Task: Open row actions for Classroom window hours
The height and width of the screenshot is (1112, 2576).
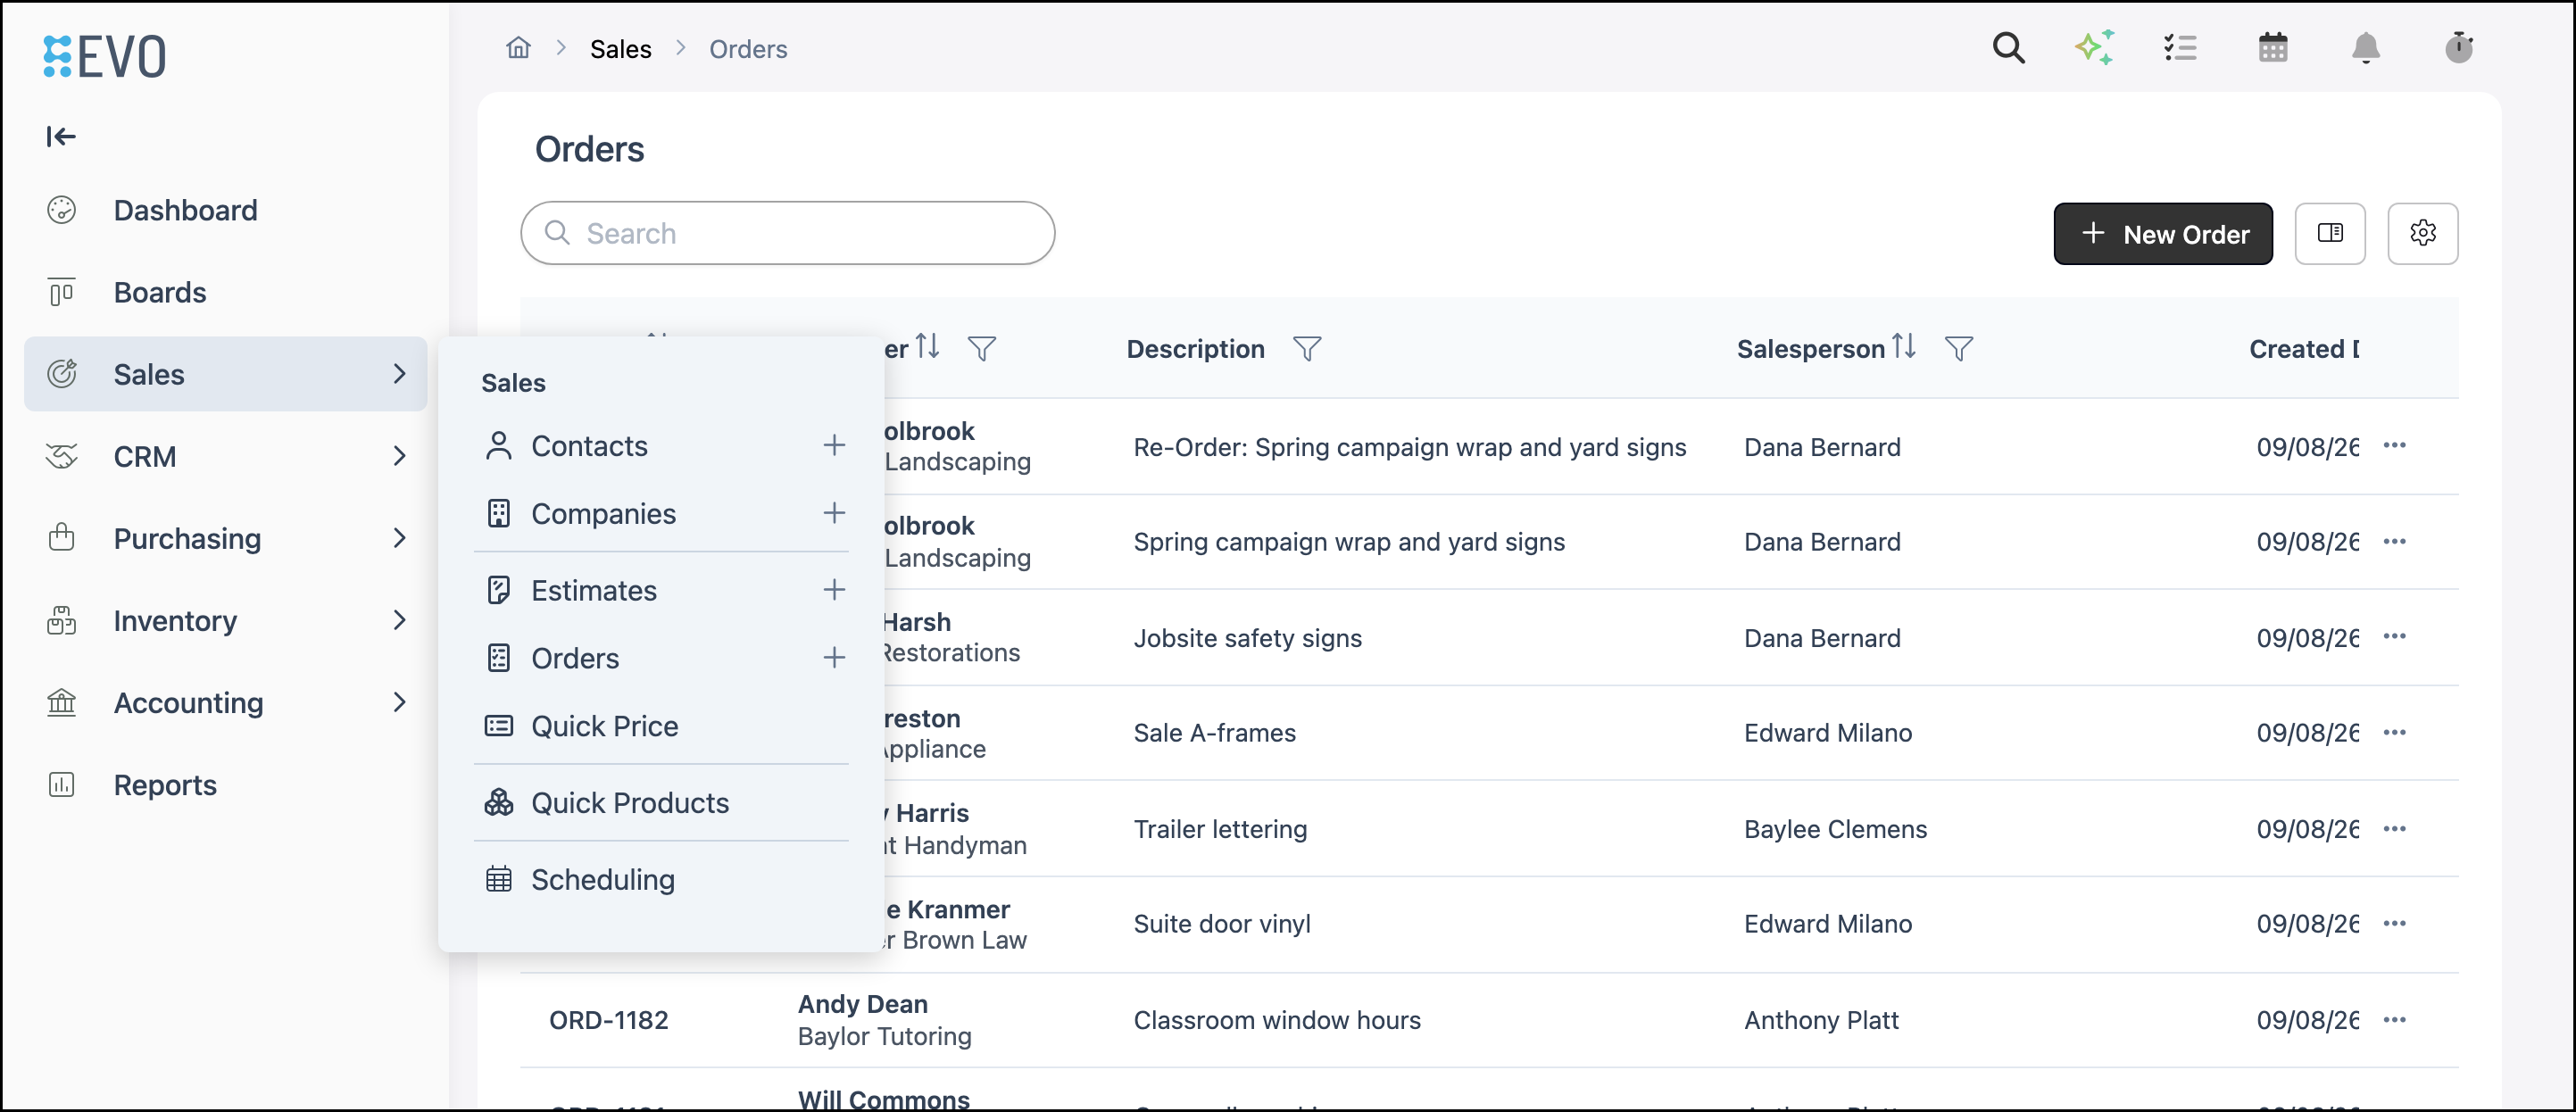Action: click(x=2394, y=1020)
